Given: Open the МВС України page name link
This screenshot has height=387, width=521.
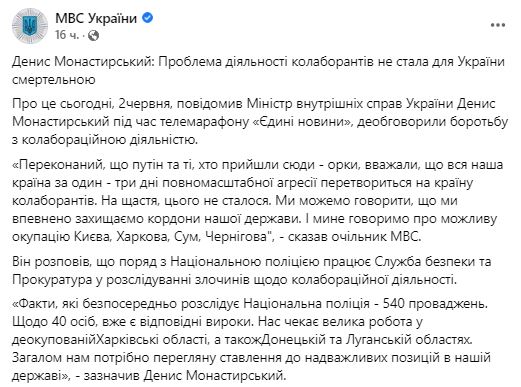Looking at the screenshot, I should [x=96, y=18].
